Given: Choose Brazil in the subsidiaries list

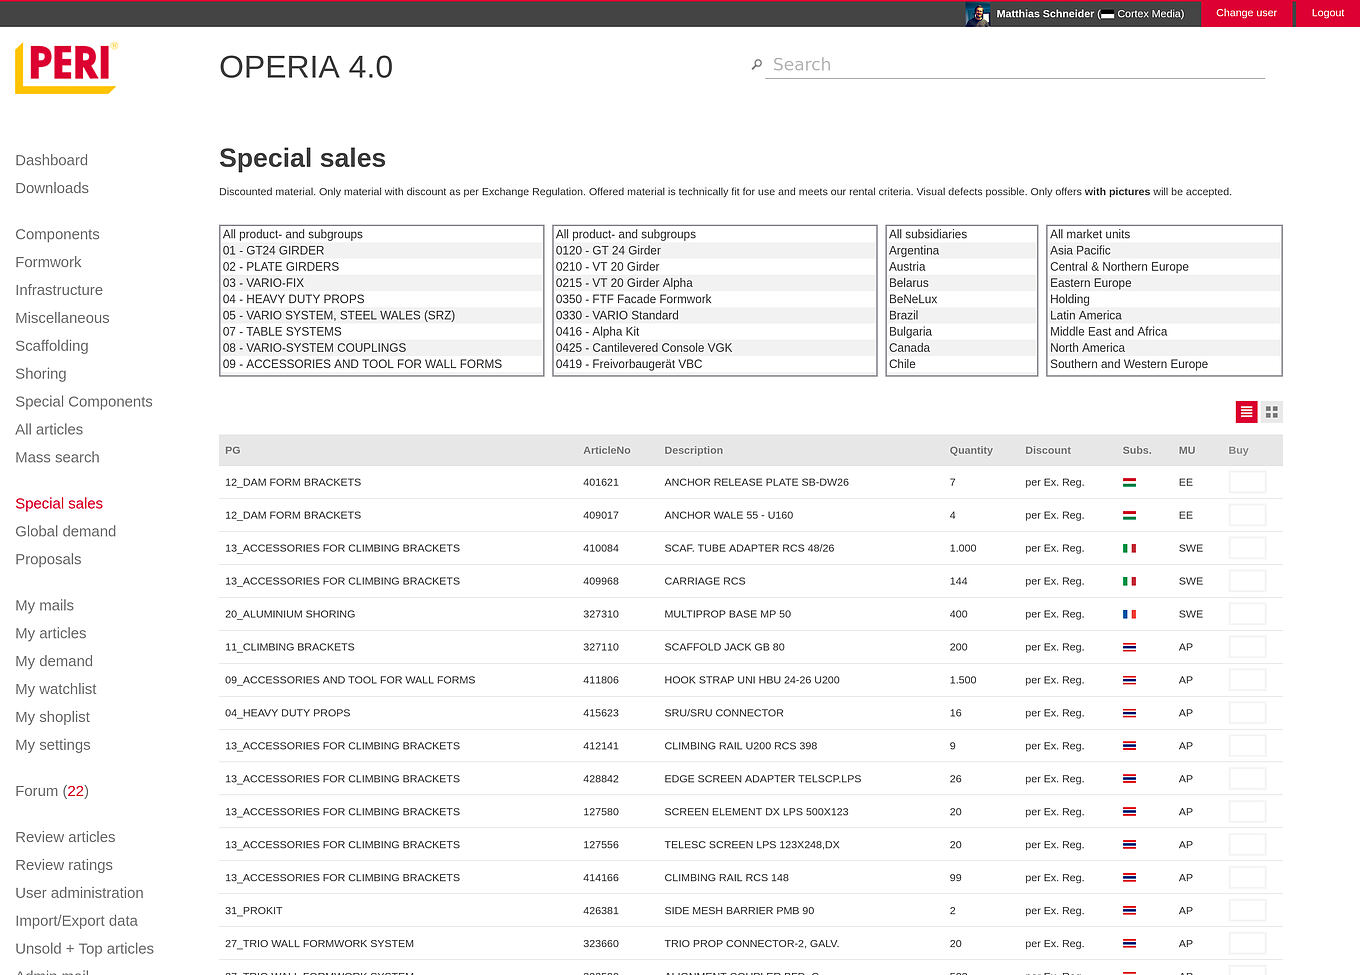Looking at the screenshot, I should 904,315.
